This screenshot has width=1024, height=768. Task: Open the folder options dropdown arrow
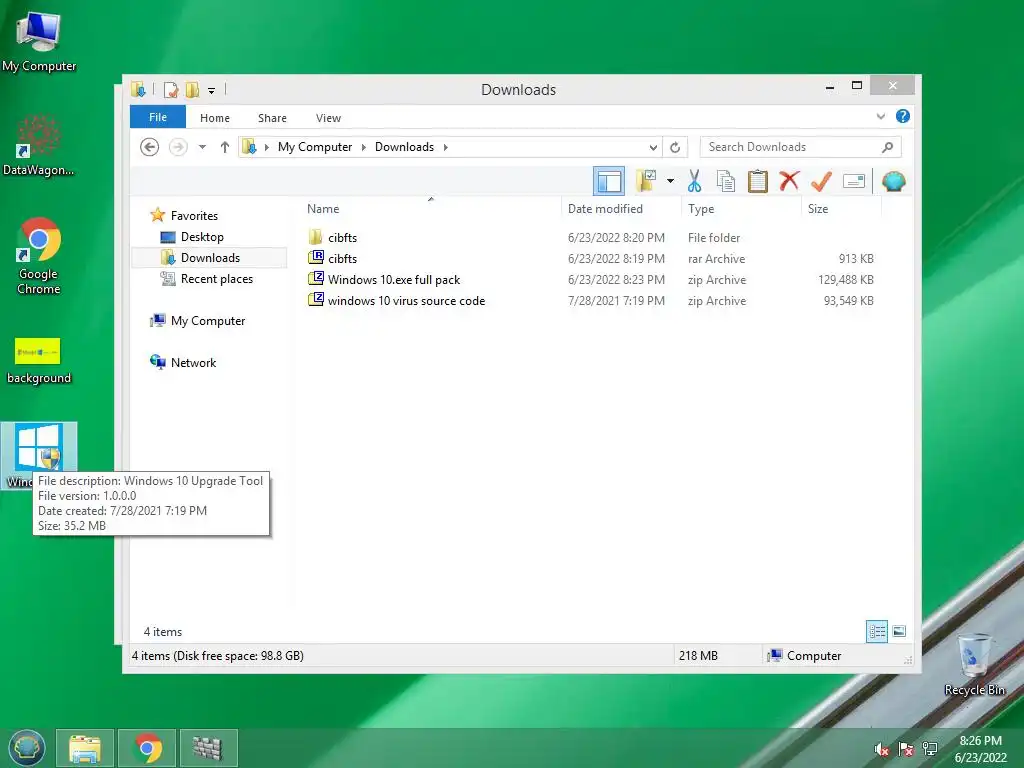[x=670, y=181]
